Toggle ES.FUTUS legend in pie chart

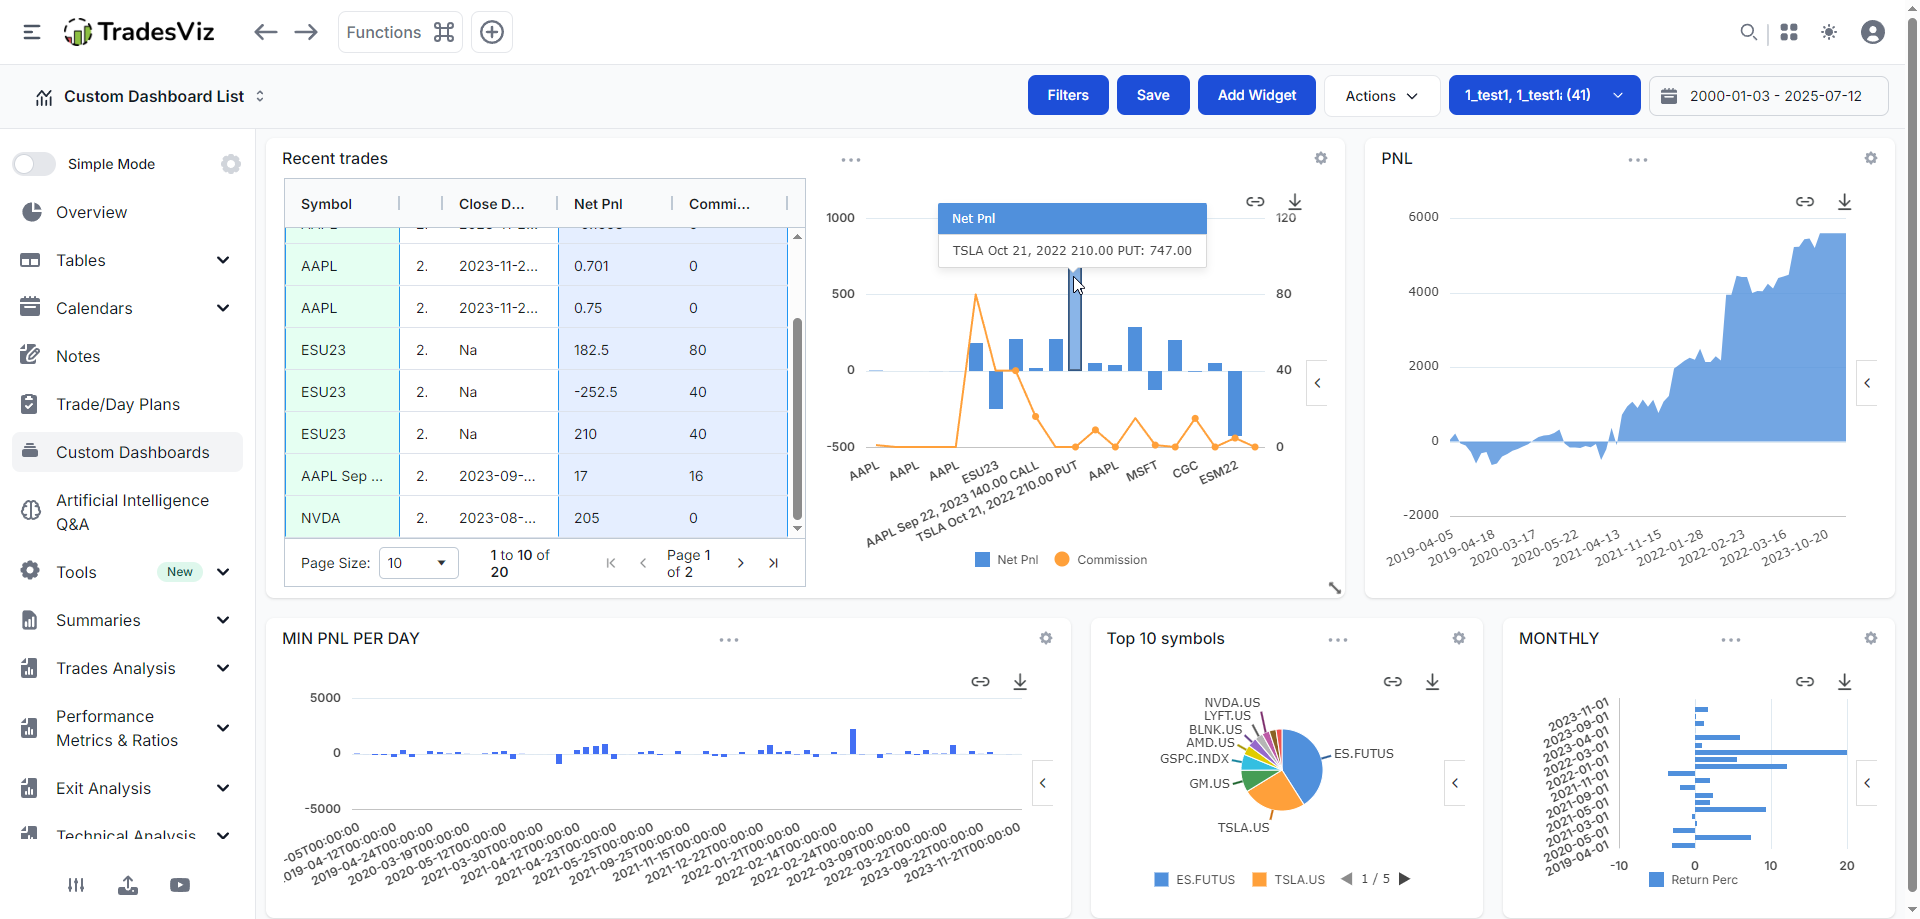click(x=1195, y=880)
